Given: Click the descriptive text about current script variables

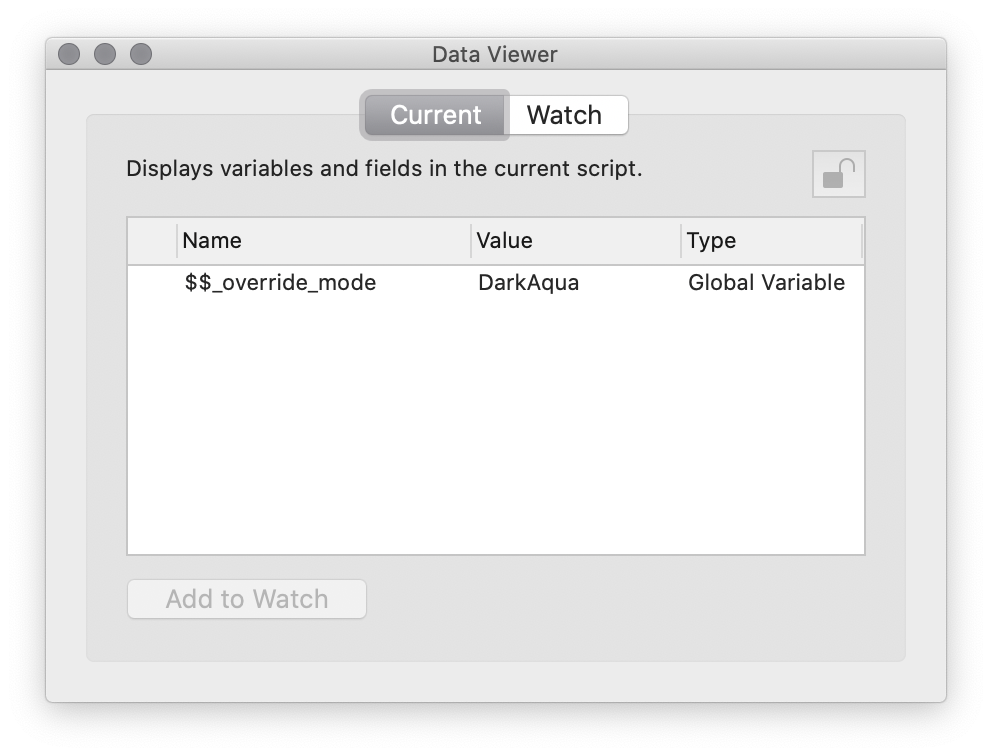Looking at the screenshot, I should point(386,168).
